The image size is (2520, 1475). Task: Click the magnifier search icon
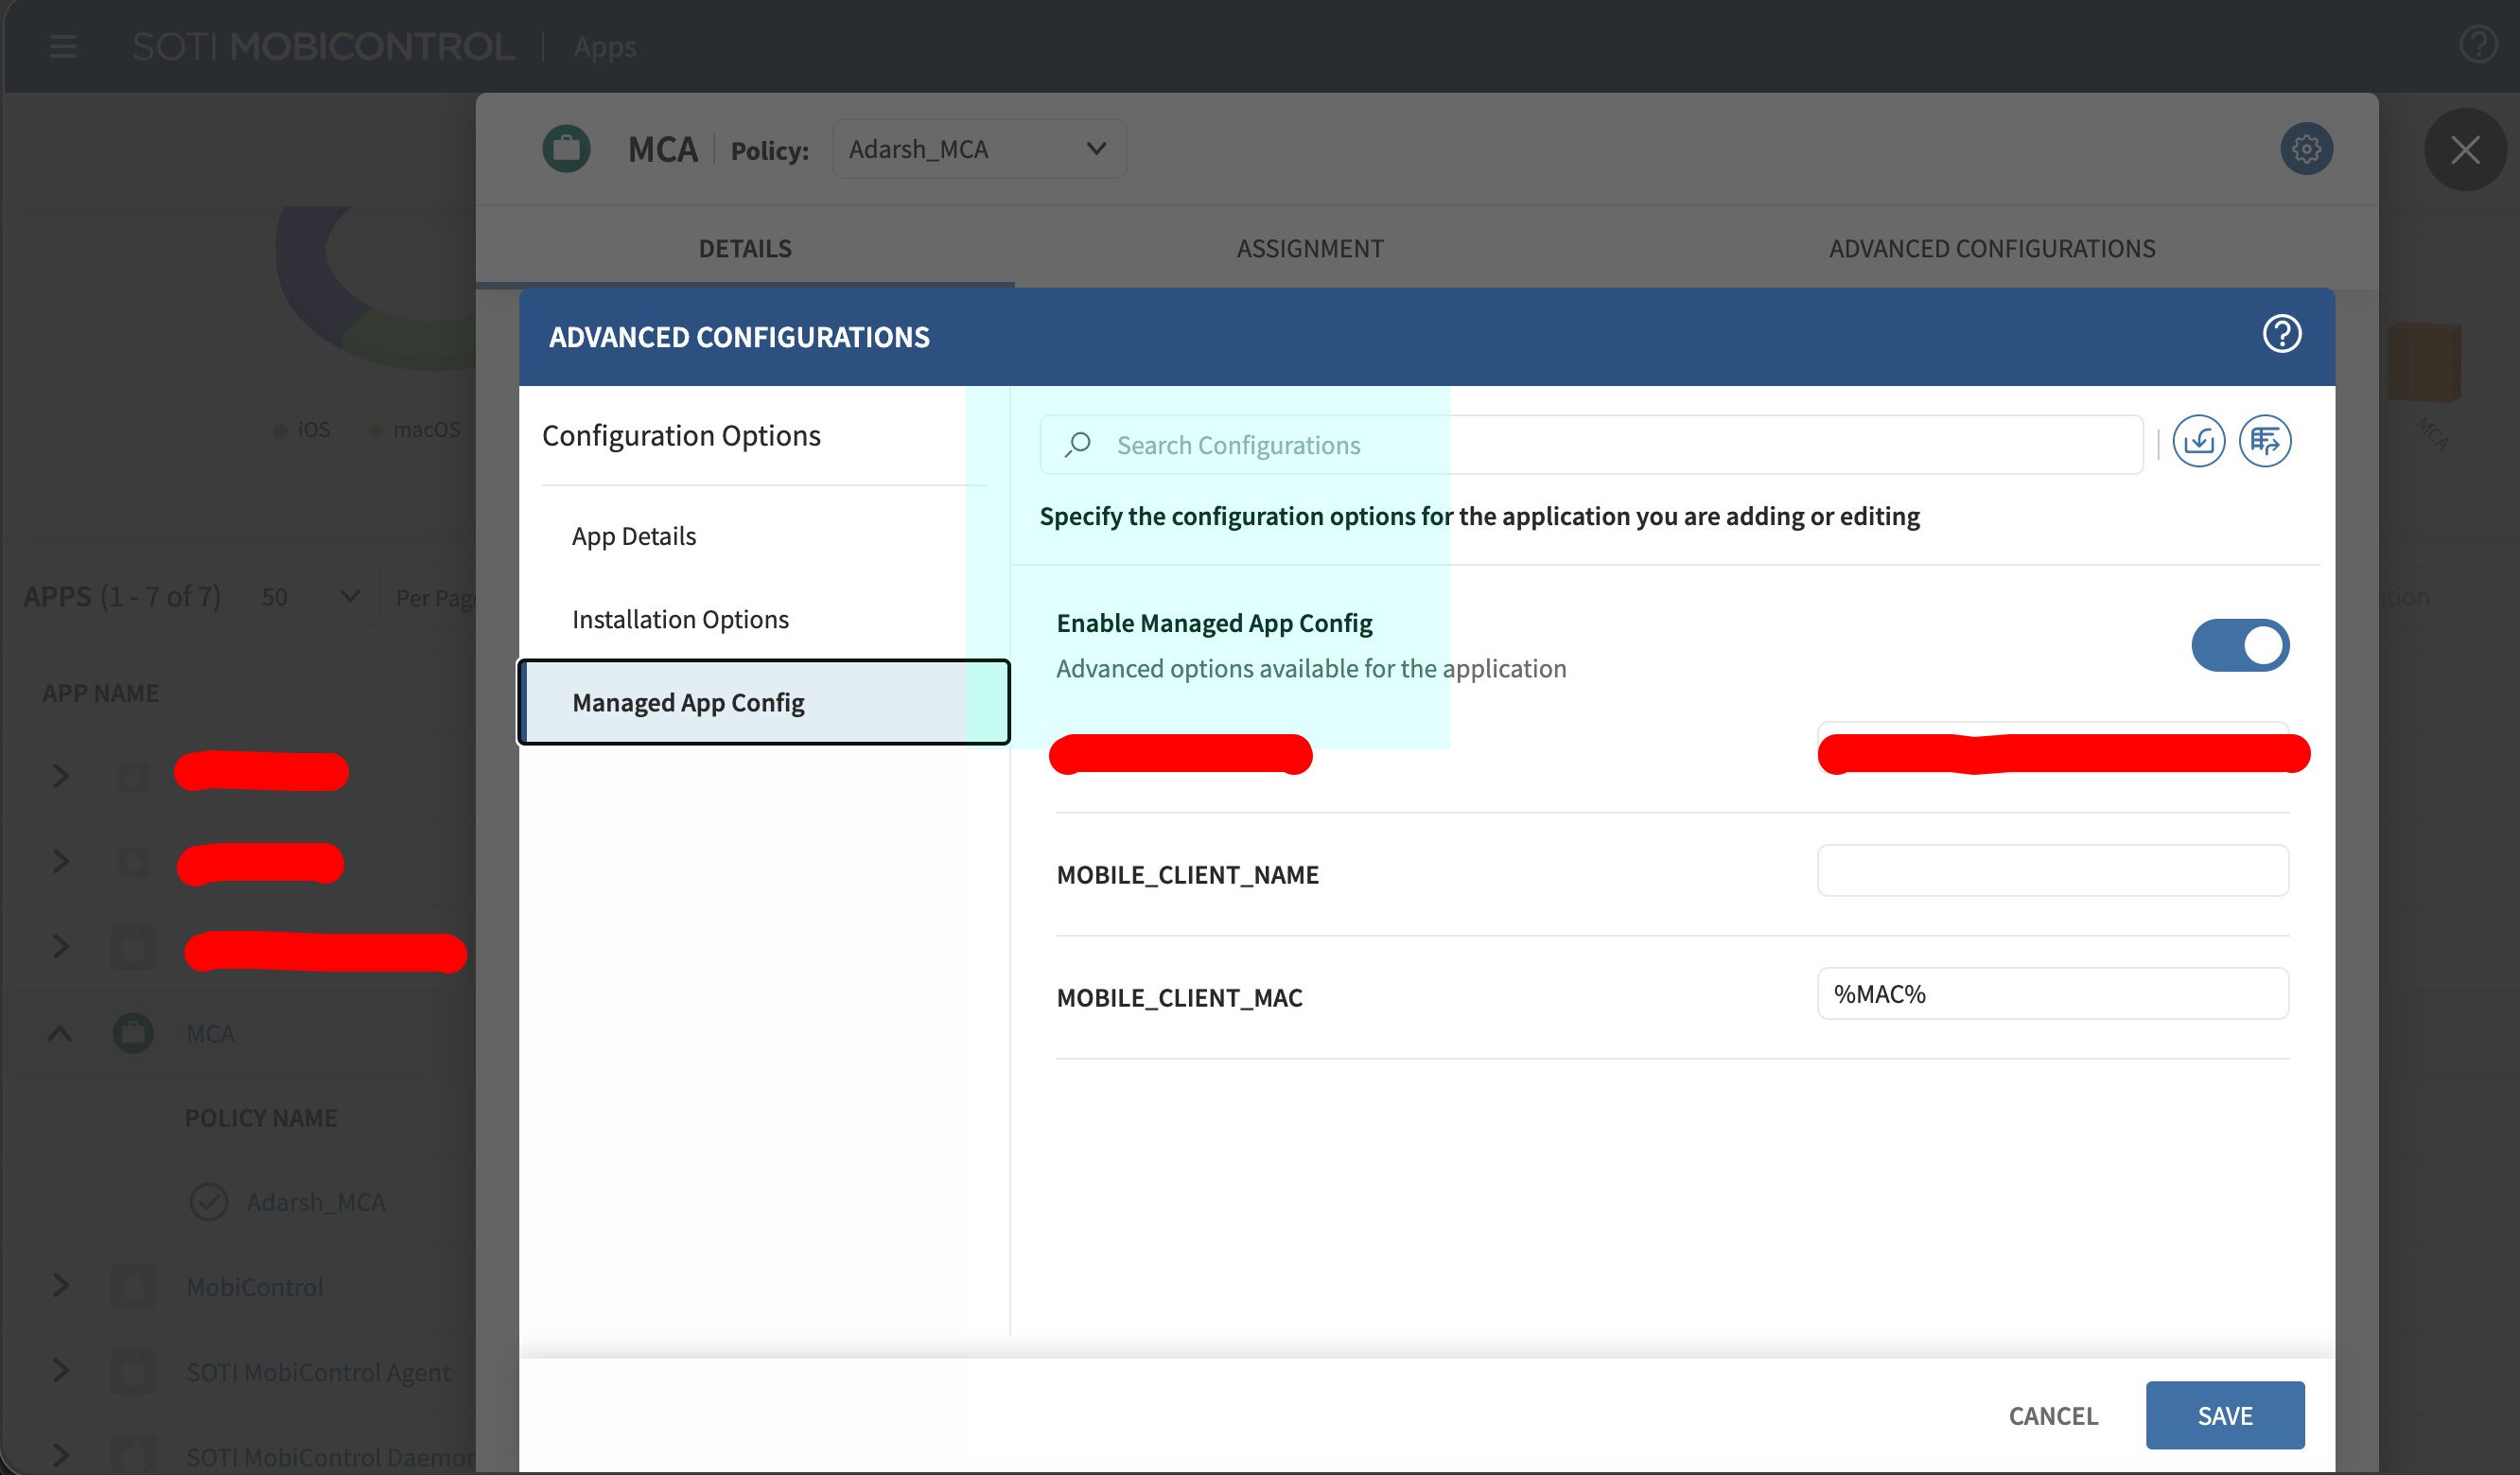pos(1077,445)
